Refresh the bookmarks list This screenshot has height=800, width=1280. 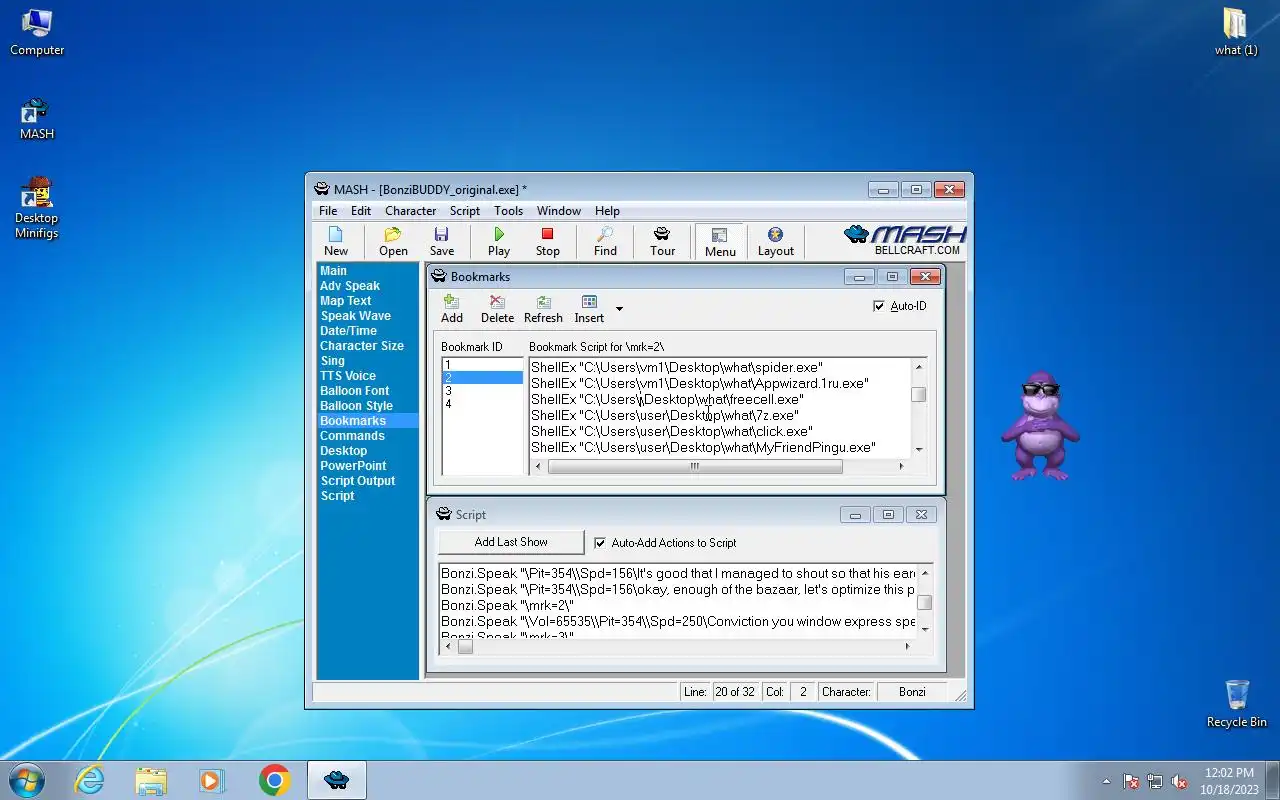(543, 309)
